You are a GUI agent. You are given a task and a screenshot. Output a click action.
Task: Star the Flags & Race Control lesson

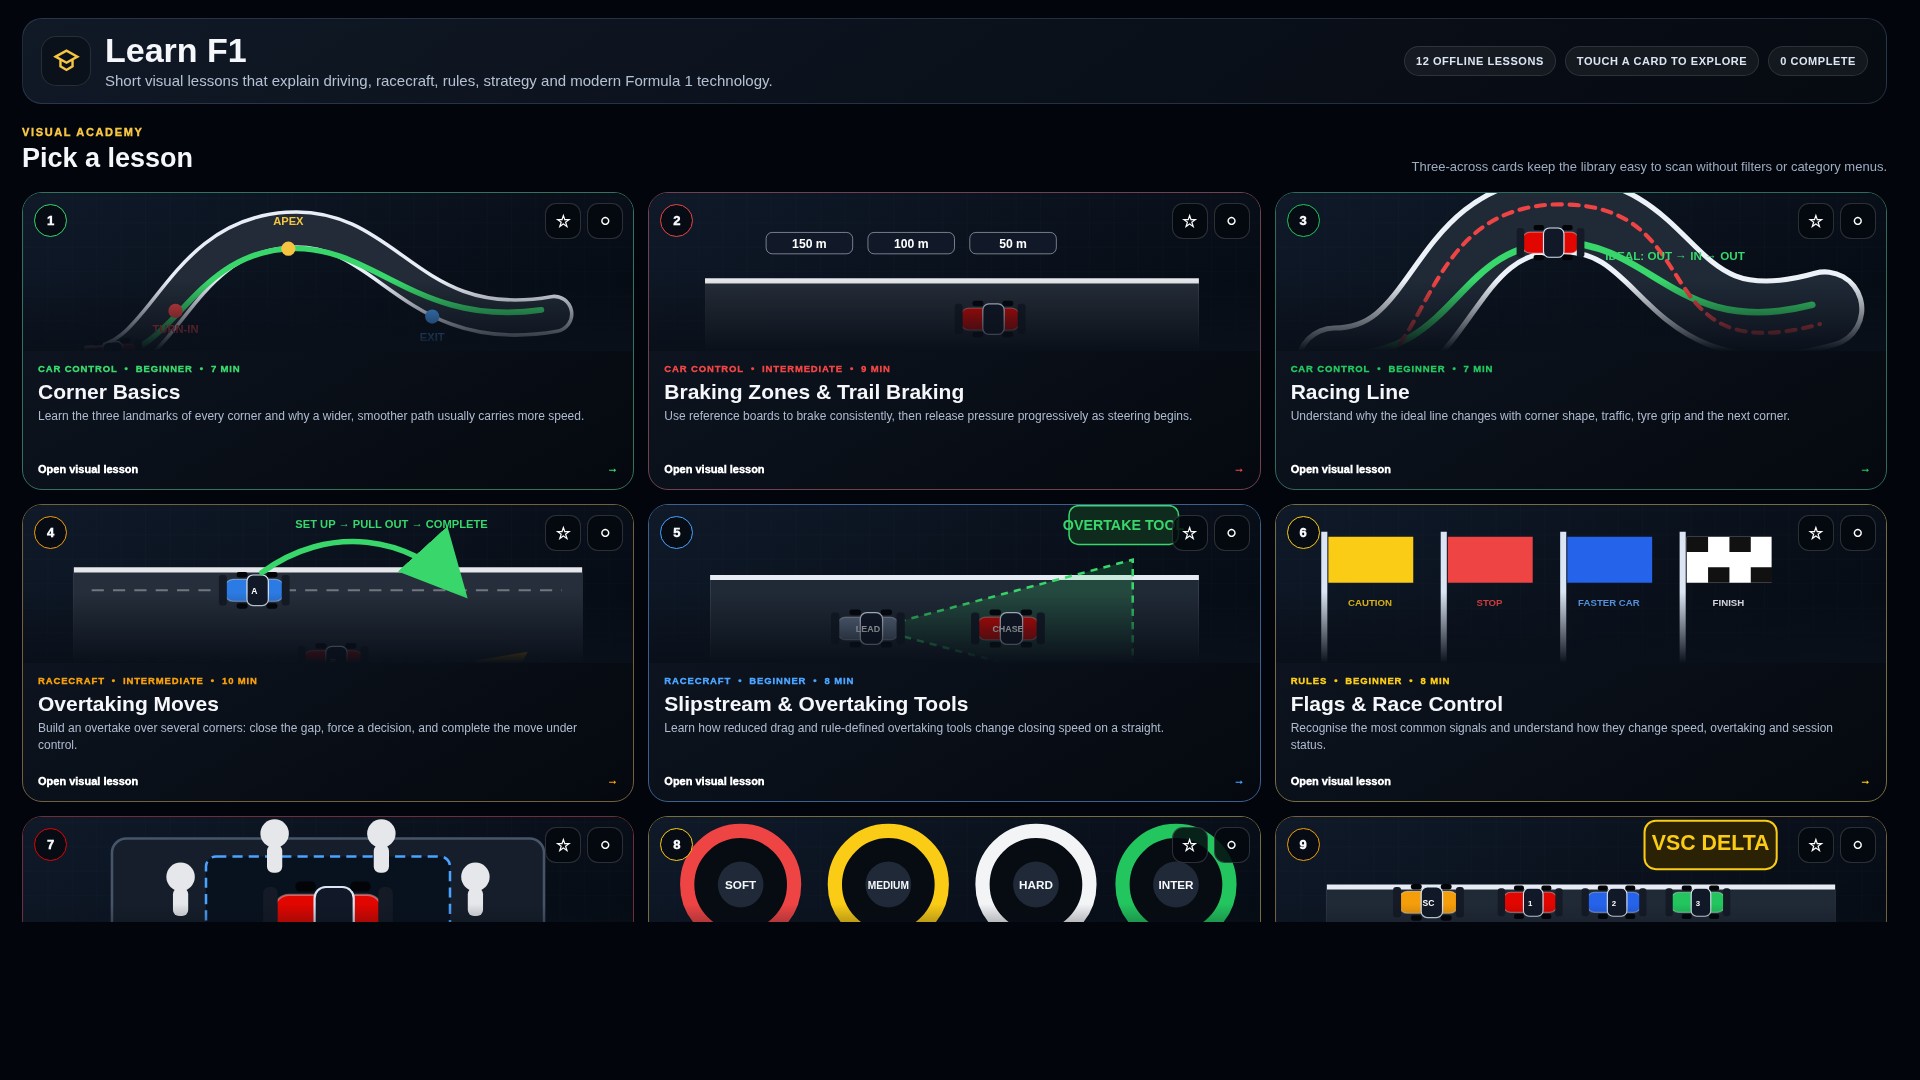click(x=1815, y=533)
